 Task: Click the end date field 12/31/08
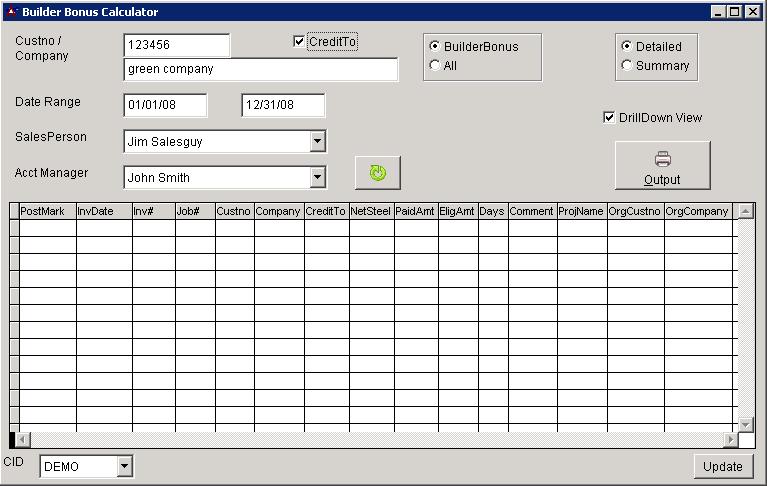283,105
